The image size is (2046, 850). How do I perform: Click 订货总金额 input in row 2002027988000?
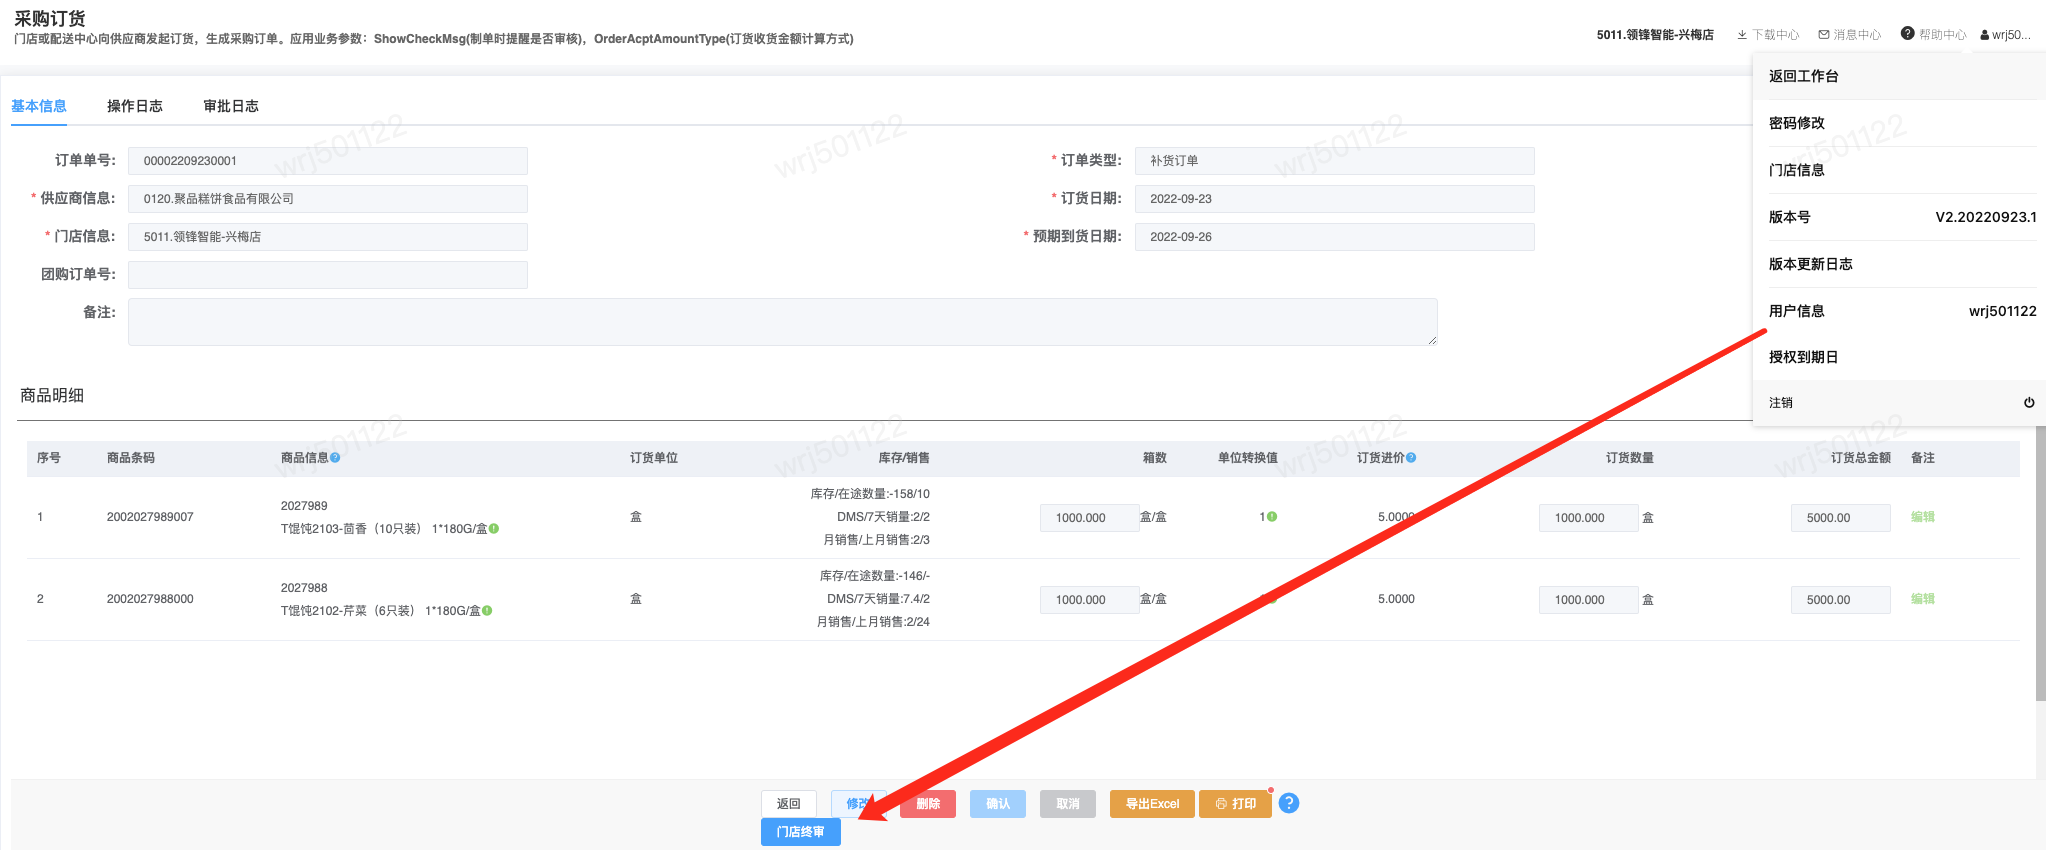coord(1841,600)
